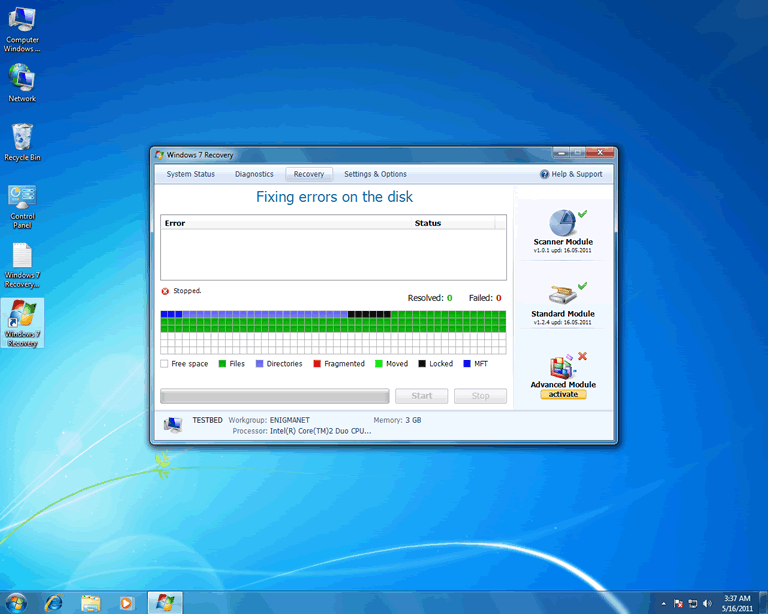Go to Settings & Options tab
The width and height of the screenshot is (768, 614).
tap(375, 174)
